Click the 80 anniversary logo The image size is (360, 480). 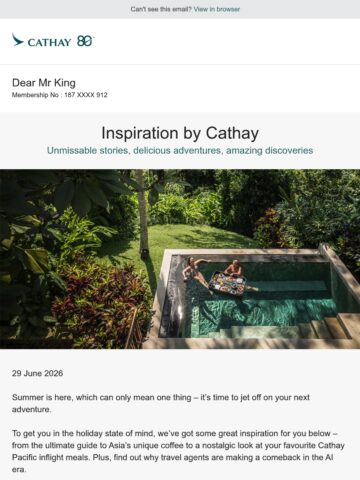pos(85,41)
